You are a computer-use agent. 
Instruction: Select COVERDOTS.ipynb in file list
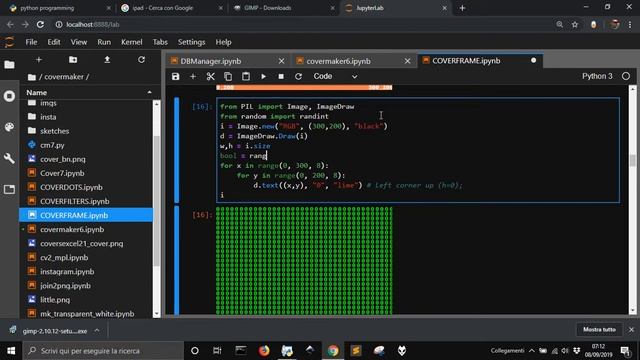(87, 187)
